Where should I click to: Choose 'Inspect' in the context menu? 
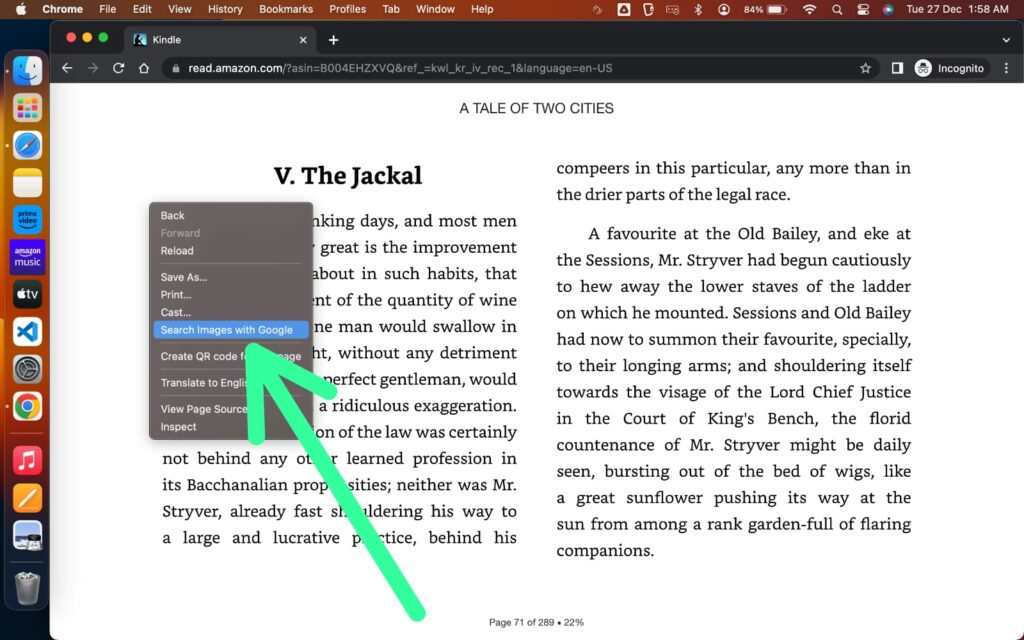click(x=178, y=426)
